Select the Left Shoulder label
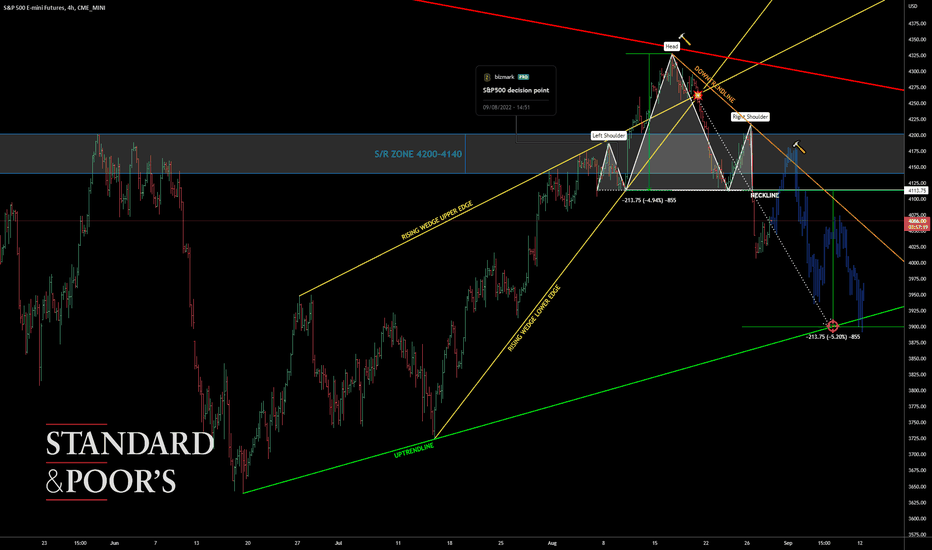This screenshot has width=932, height=550. click(x=609, y=136)
